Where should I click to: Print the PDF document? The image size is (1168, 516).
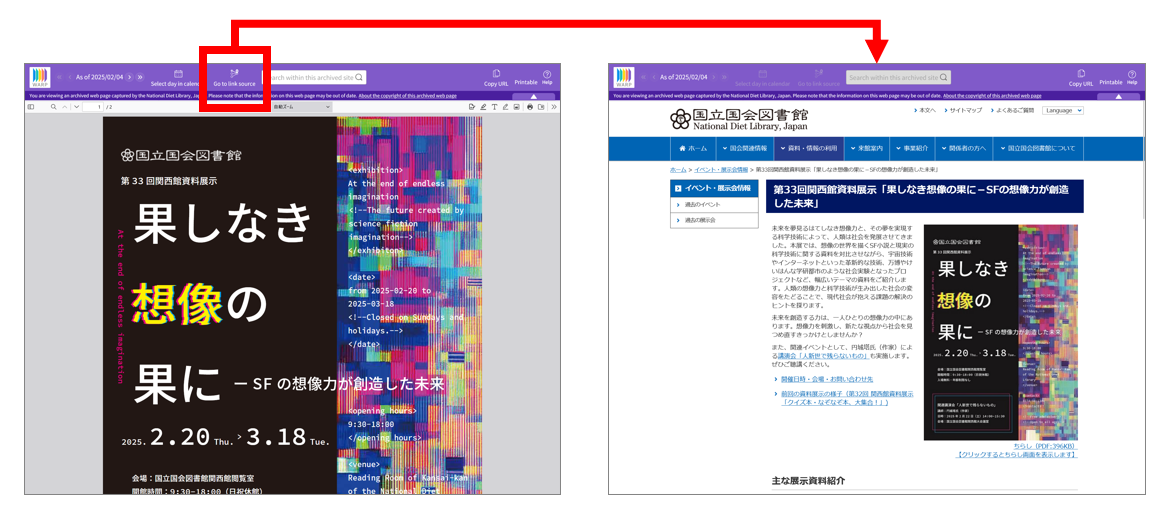point(530,107)
